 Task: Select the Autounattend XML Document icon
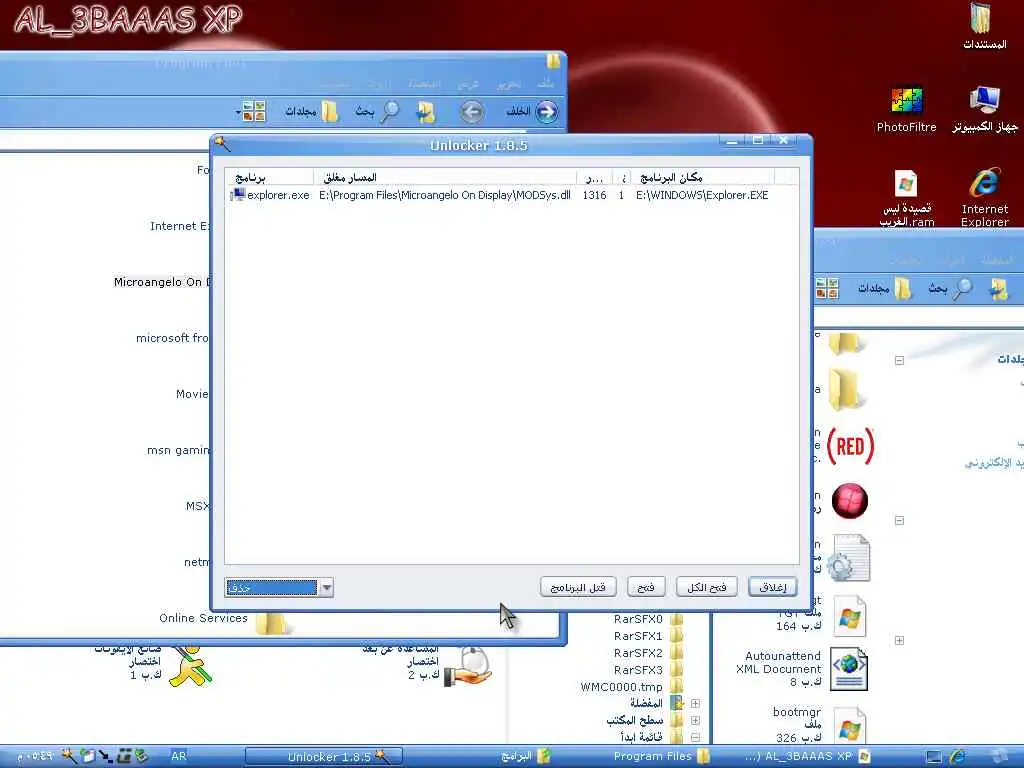(848, 669)
